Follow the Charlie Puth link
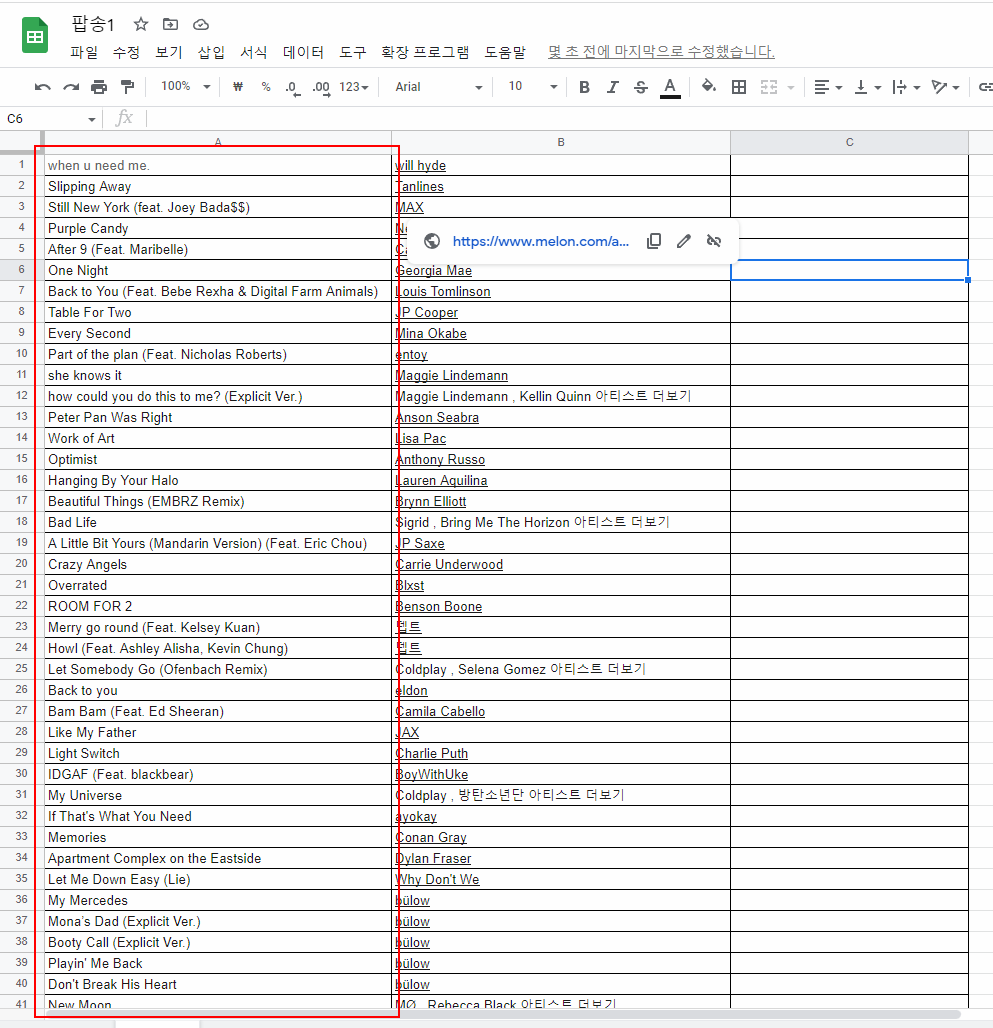This screenshot has height=1028, width=993. click(x=431, y=753)
